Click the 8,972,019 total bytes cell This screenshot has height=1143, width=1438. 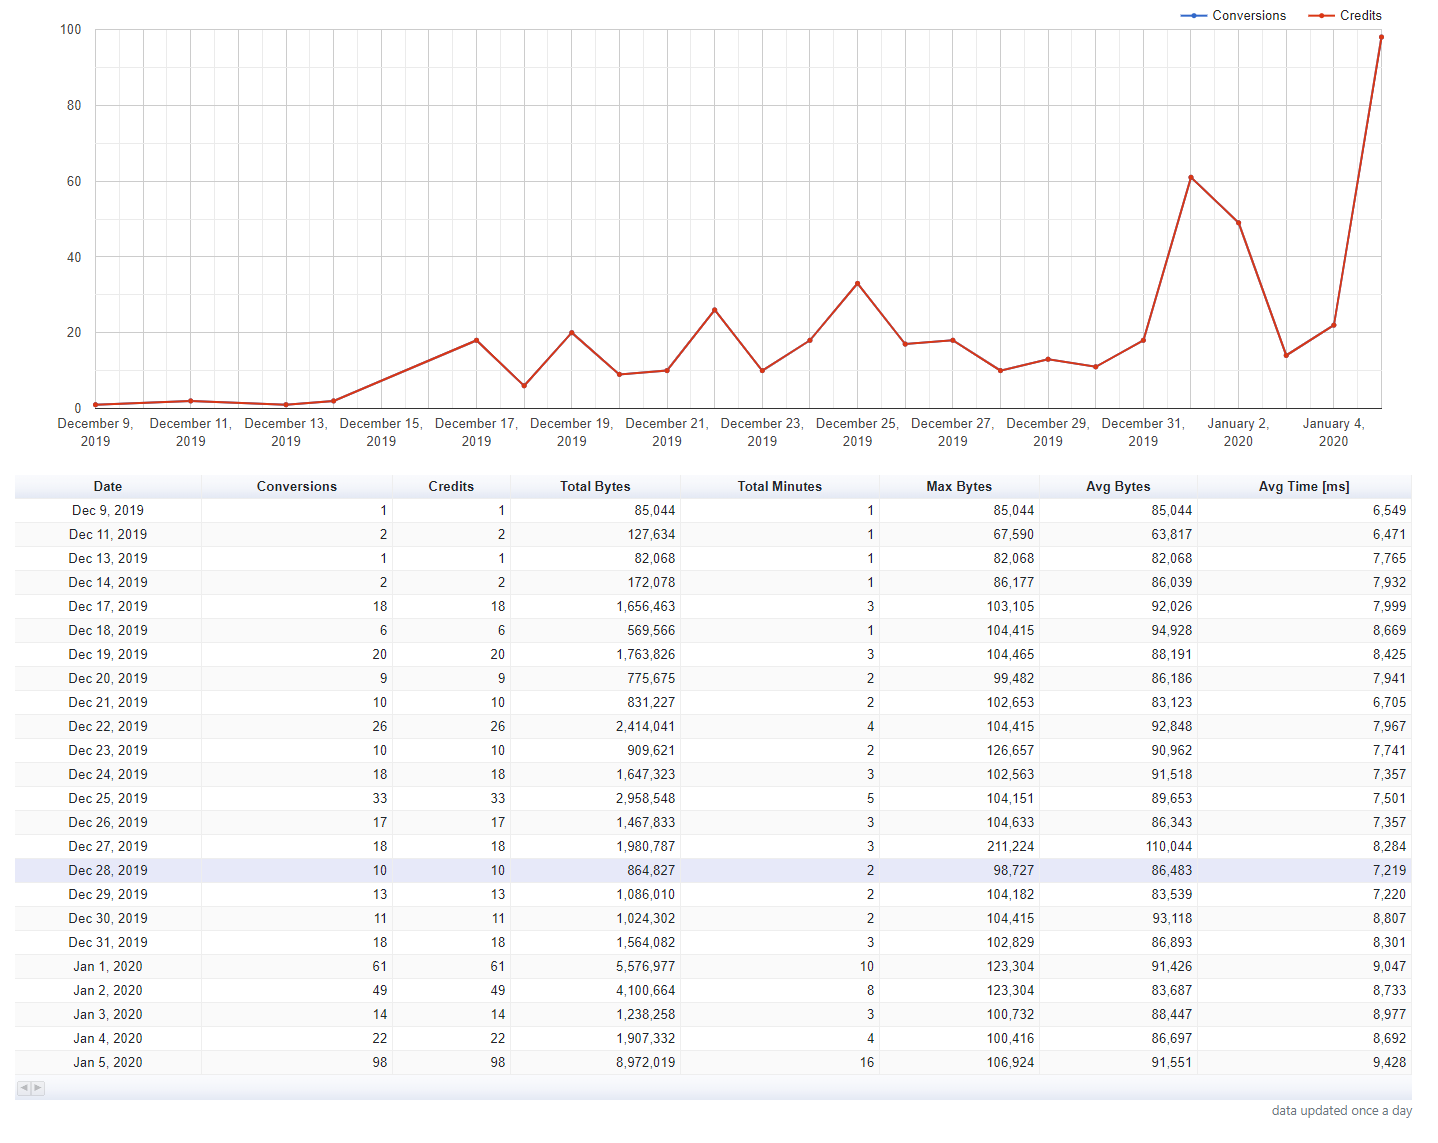pyautogui.click(x=645, y=1063)
